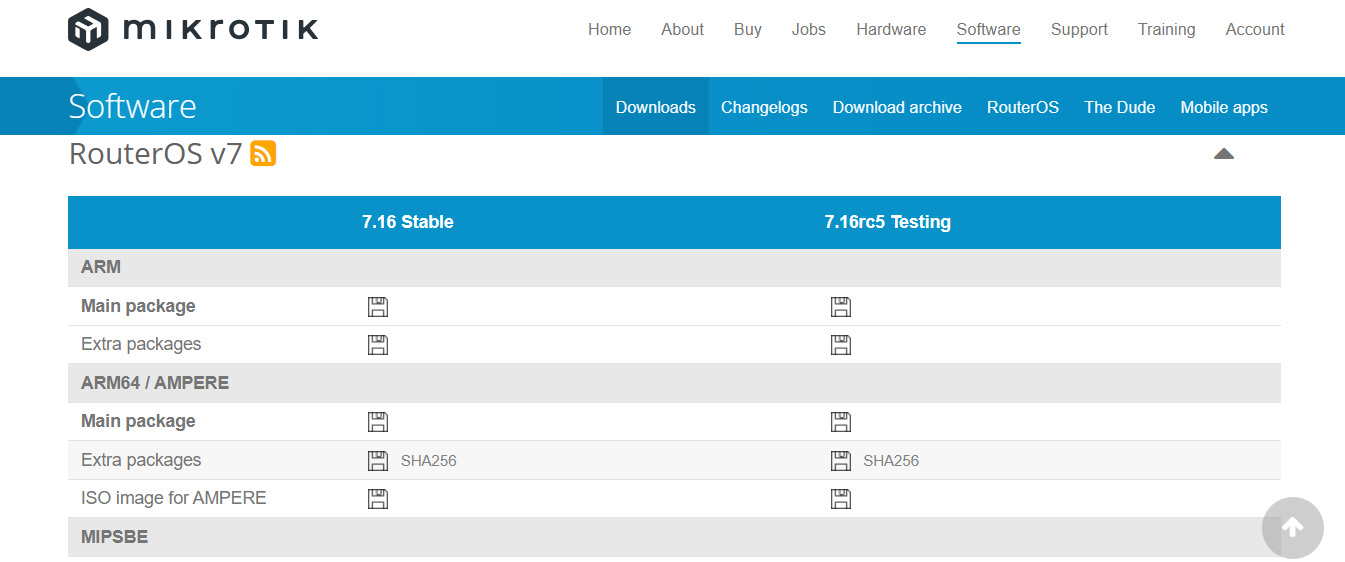Click the scroll-to-top arrow button
This screenshot has height=562, width=1345.
coord(1292,528)
